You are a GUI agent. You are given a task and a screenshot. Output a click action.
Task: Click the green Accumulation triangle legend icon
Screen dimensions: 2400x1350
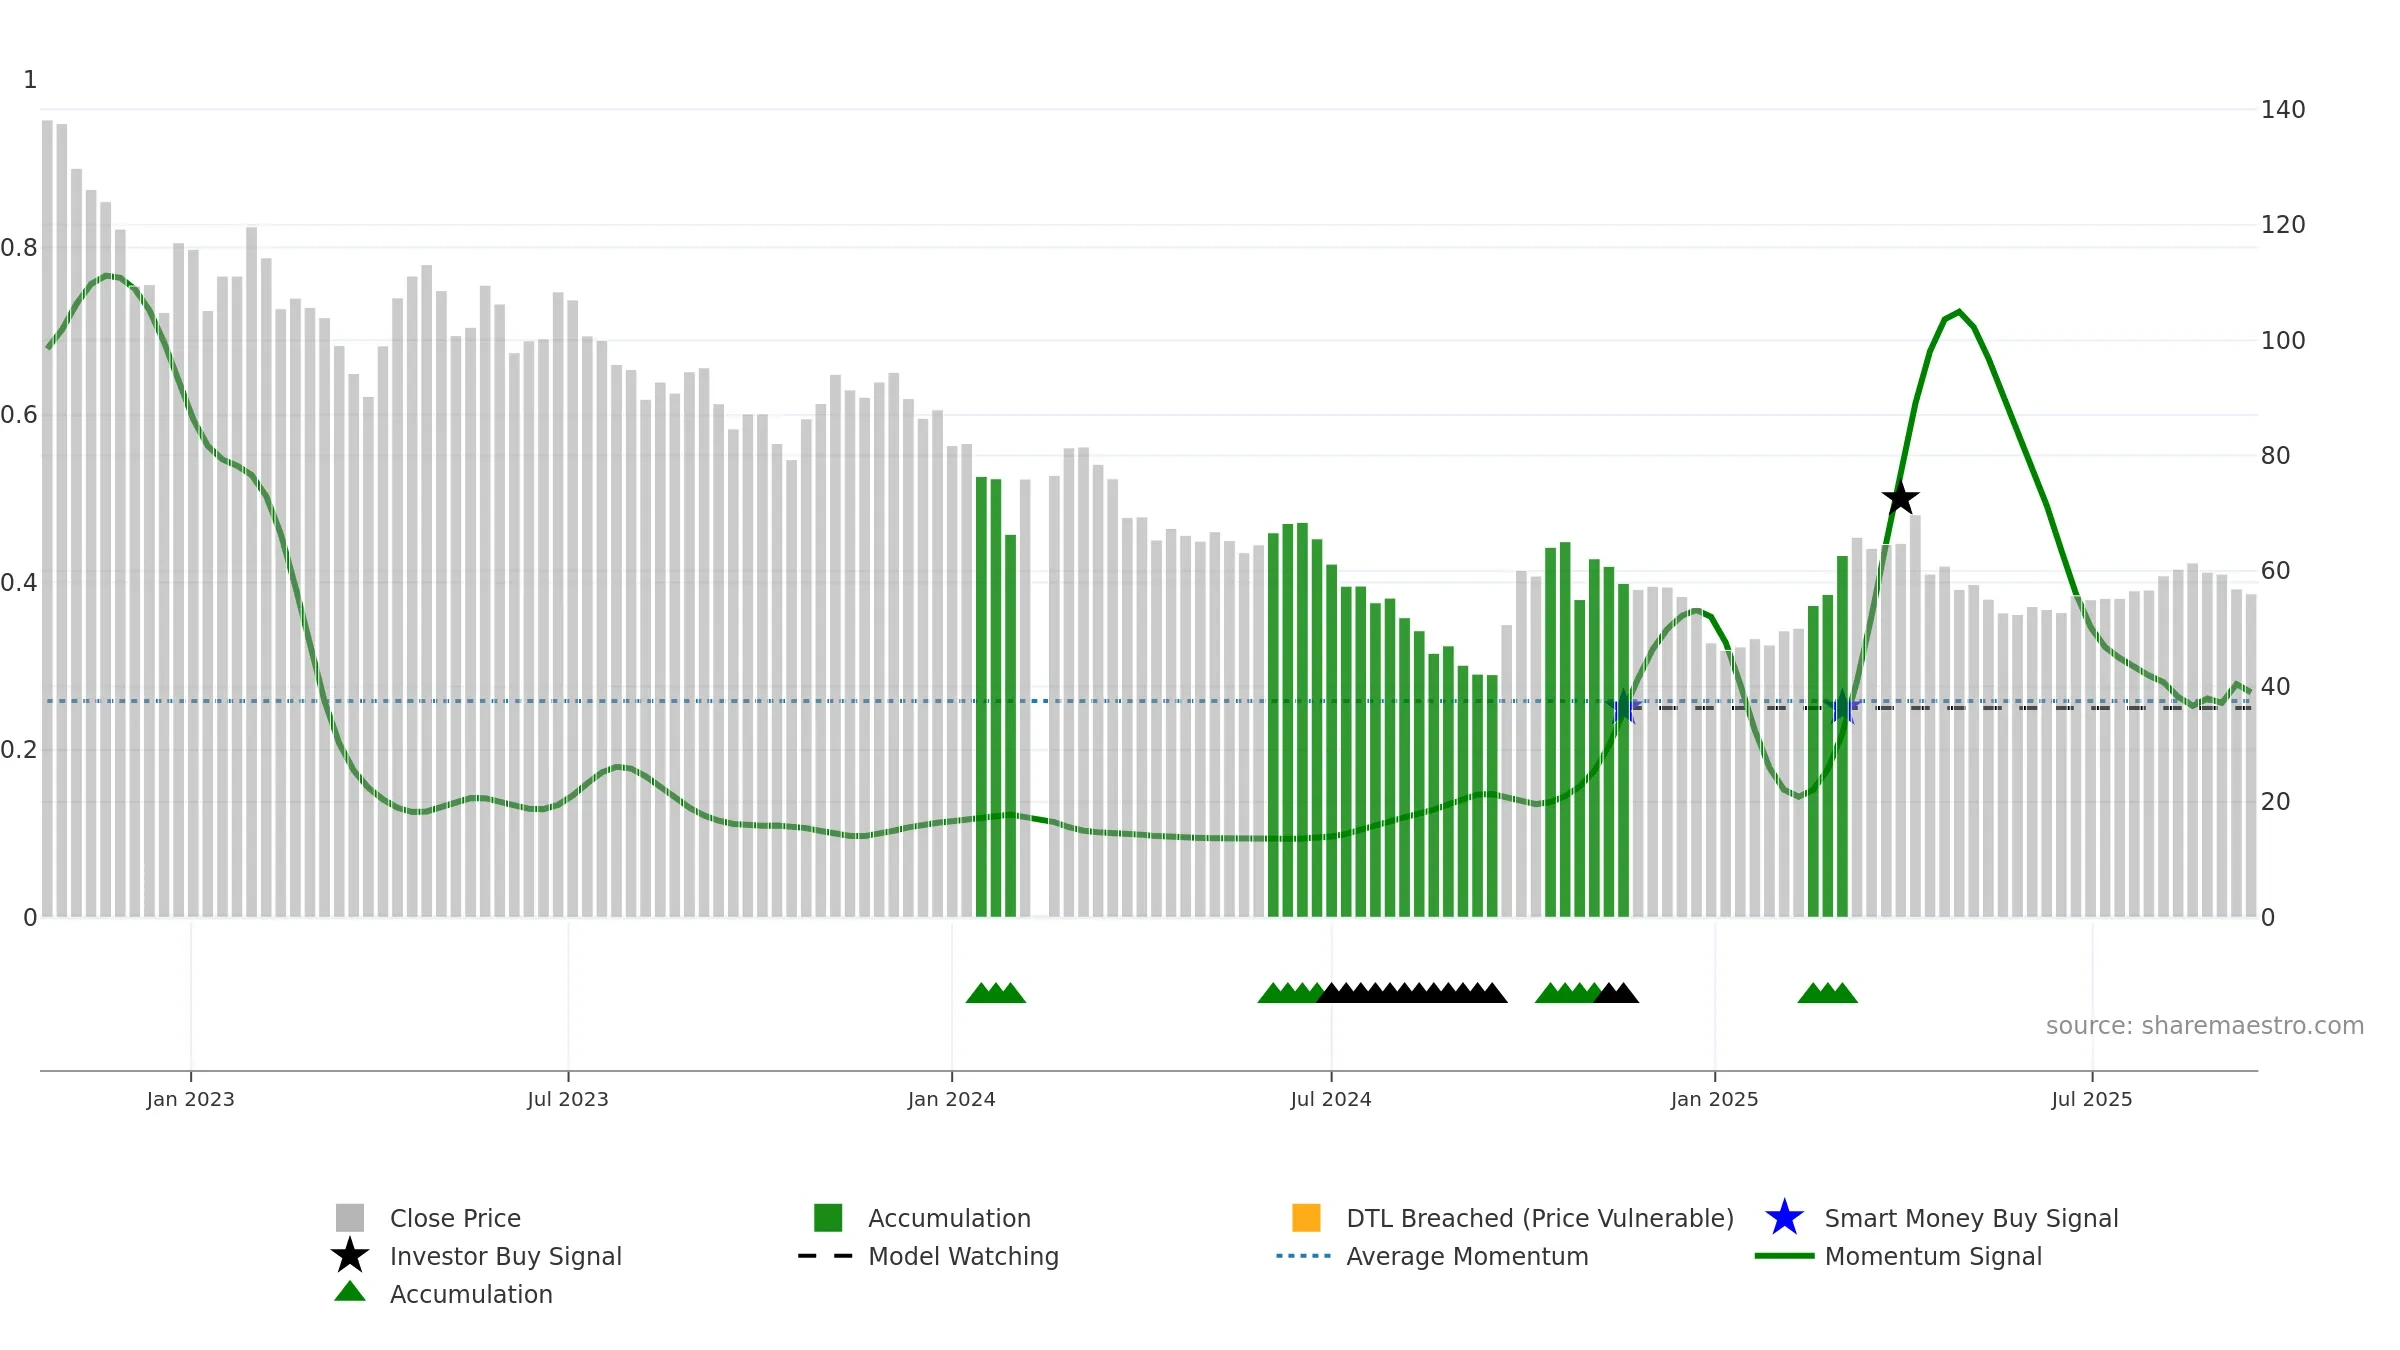(x=349, y=1292)
